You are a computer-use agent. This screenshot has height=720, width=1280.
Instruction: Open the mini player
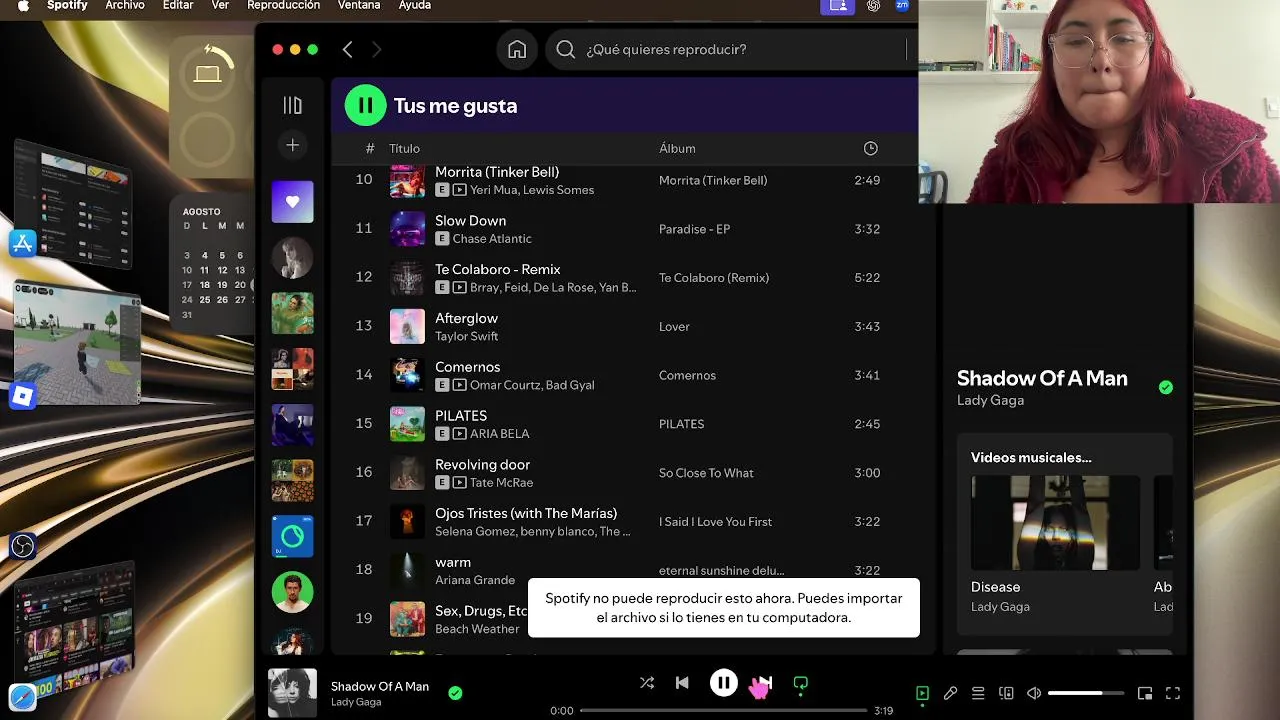1145,693
